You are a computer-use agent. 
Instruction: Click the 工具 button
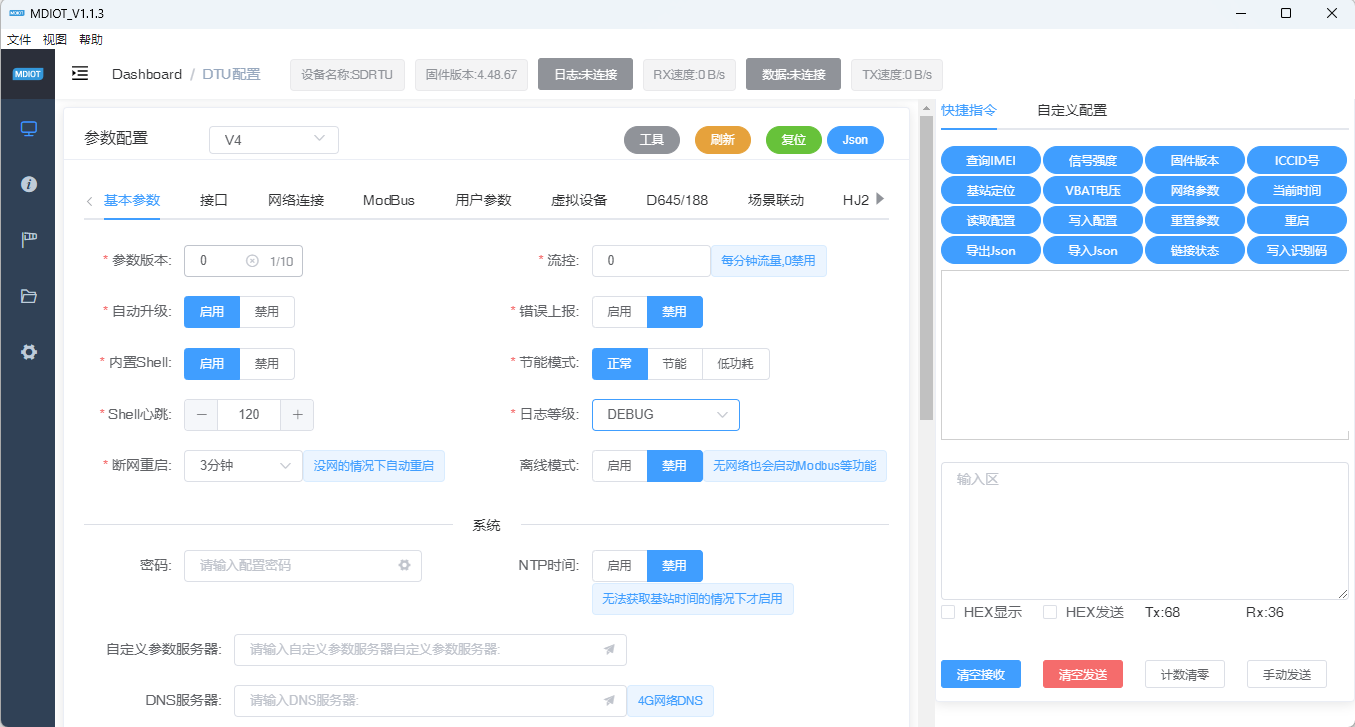coord(652,140)
